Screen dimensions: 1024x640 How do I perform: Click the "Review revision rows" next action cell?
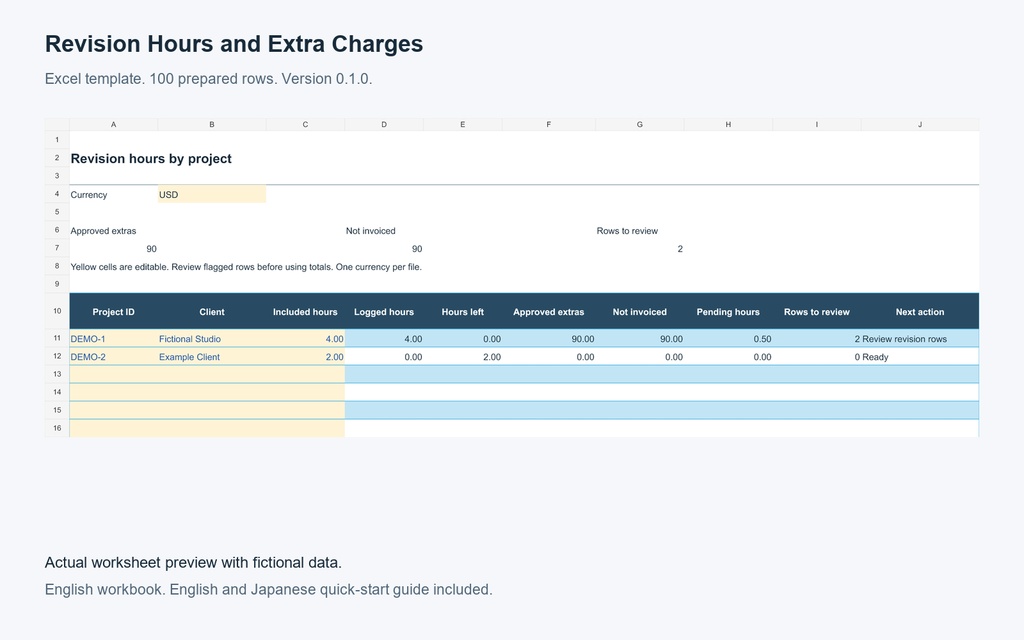point(920,338)
